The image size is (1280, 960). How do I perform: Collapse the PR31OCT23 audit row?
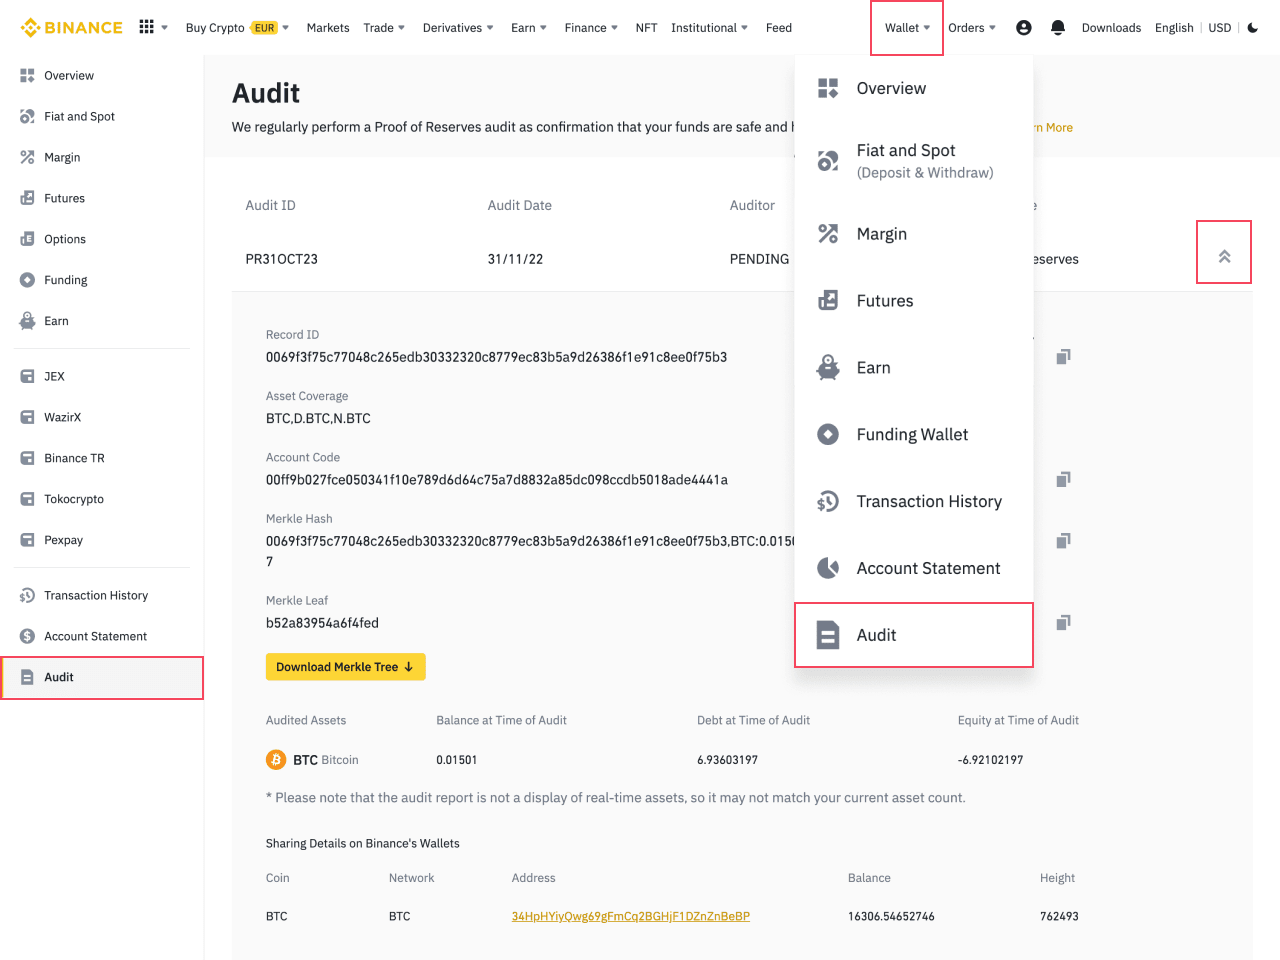coord(1224,257)
